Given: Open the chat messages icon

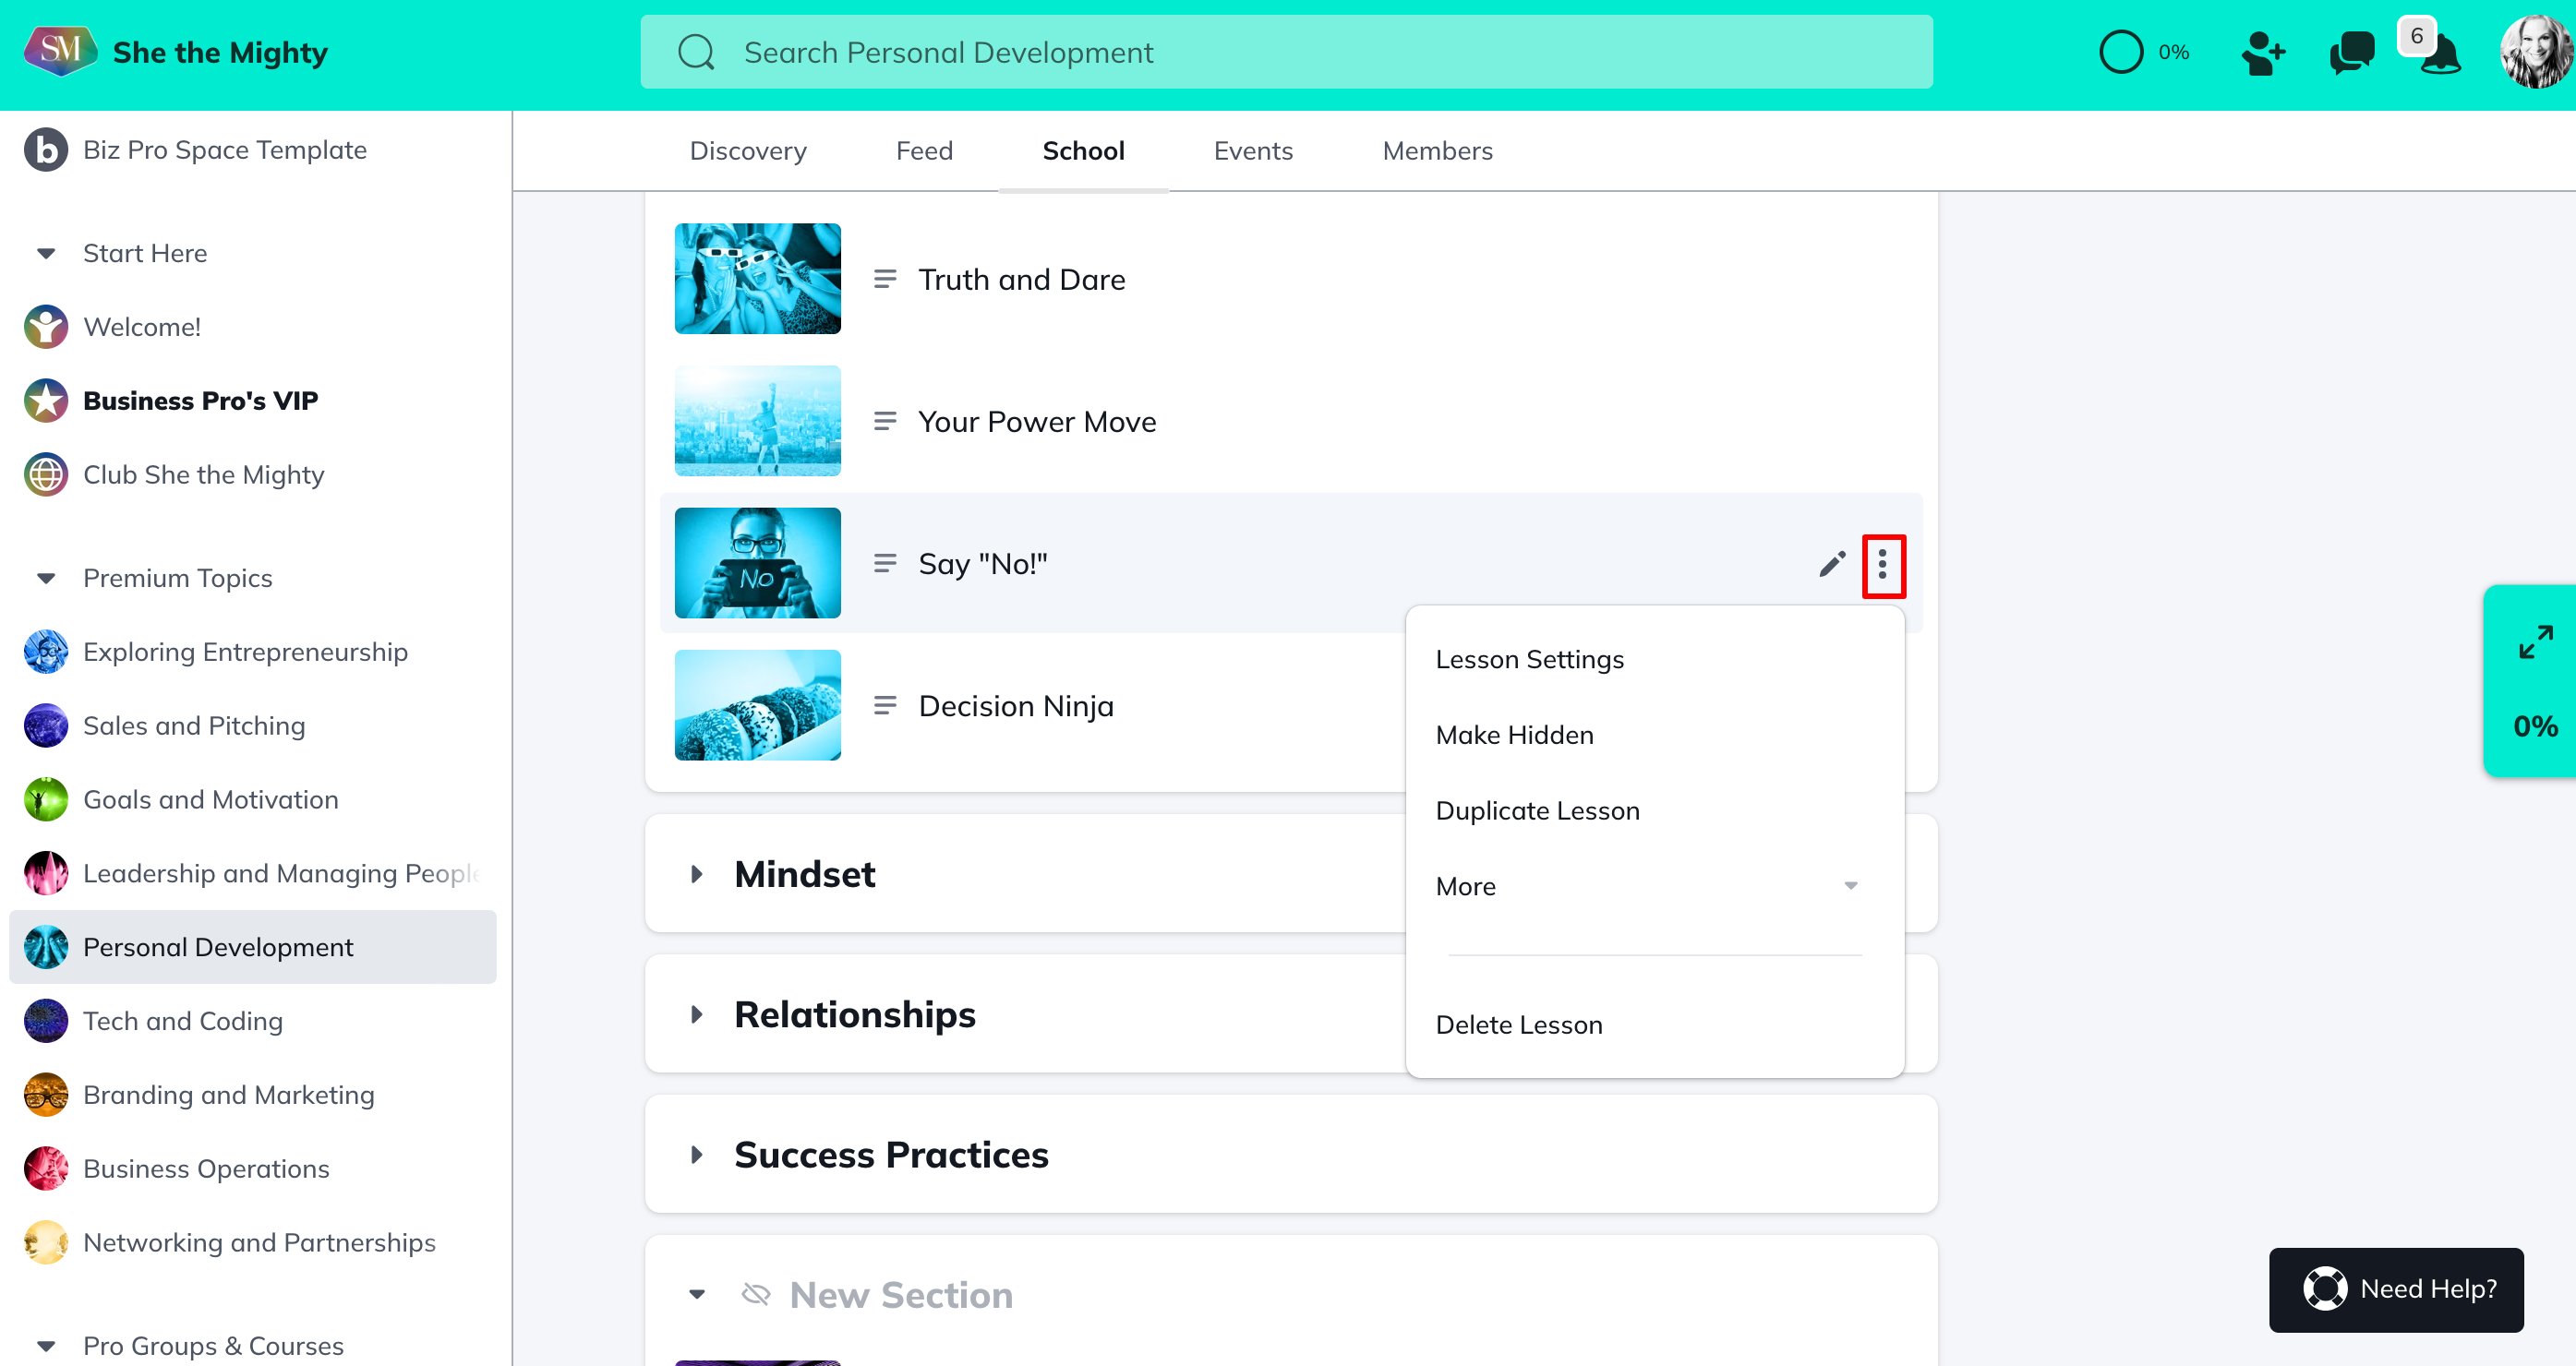Looking at the screenshot, I should coord(2350,53).
